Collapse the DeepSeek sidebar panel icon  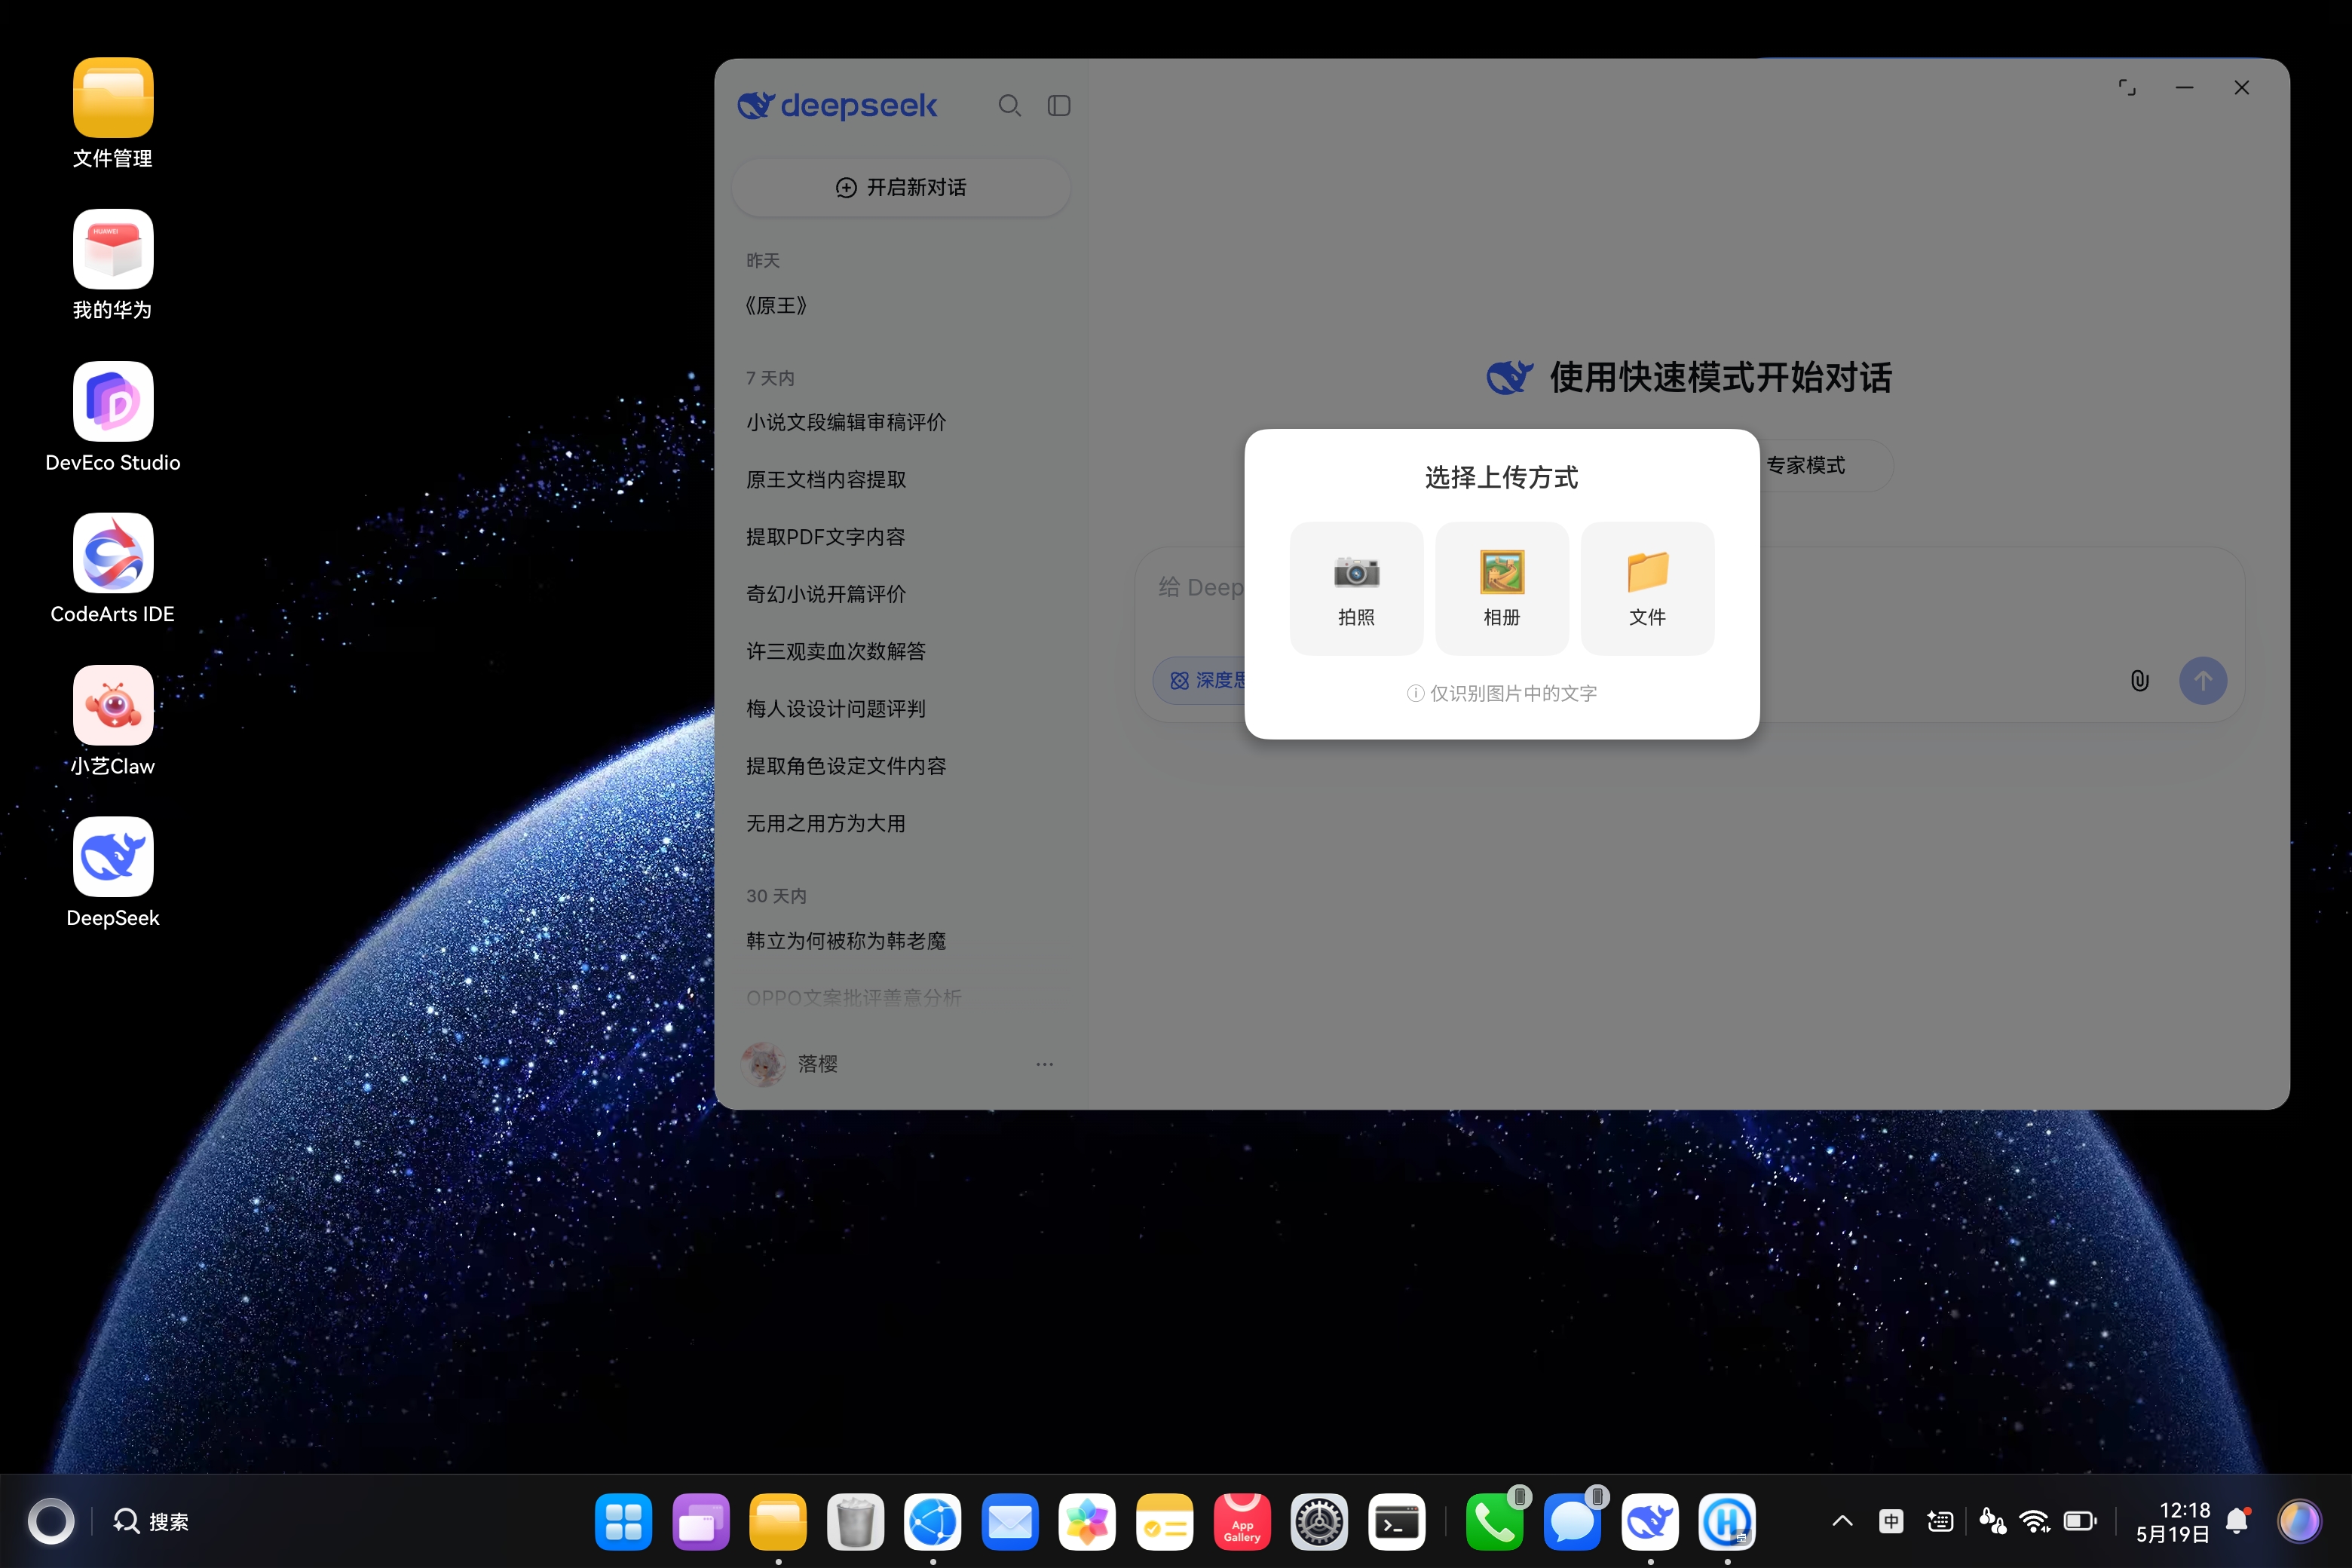coord(1059,105)
